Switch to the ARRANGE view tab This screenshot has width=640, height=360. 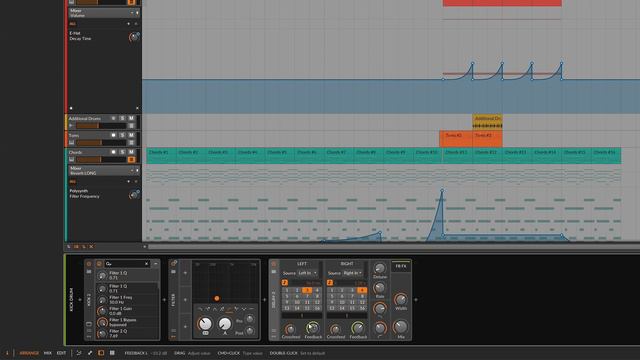29,353
